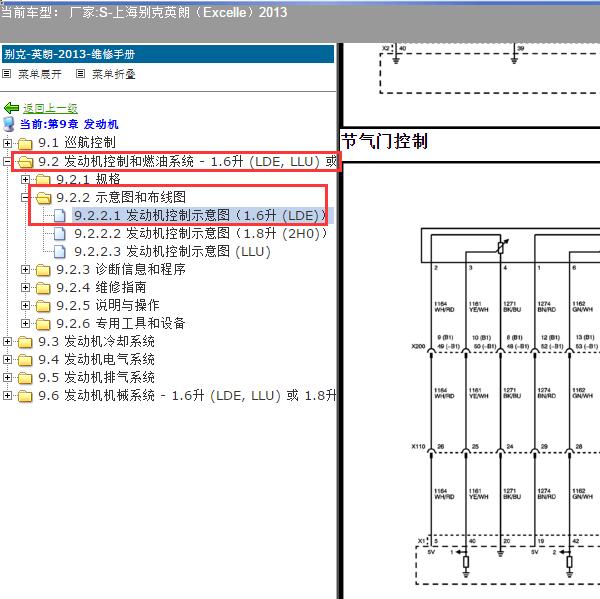This screenshot has width=600, height=599.
Task: Click 菜单展开 text button
Action: click(40, 74)
